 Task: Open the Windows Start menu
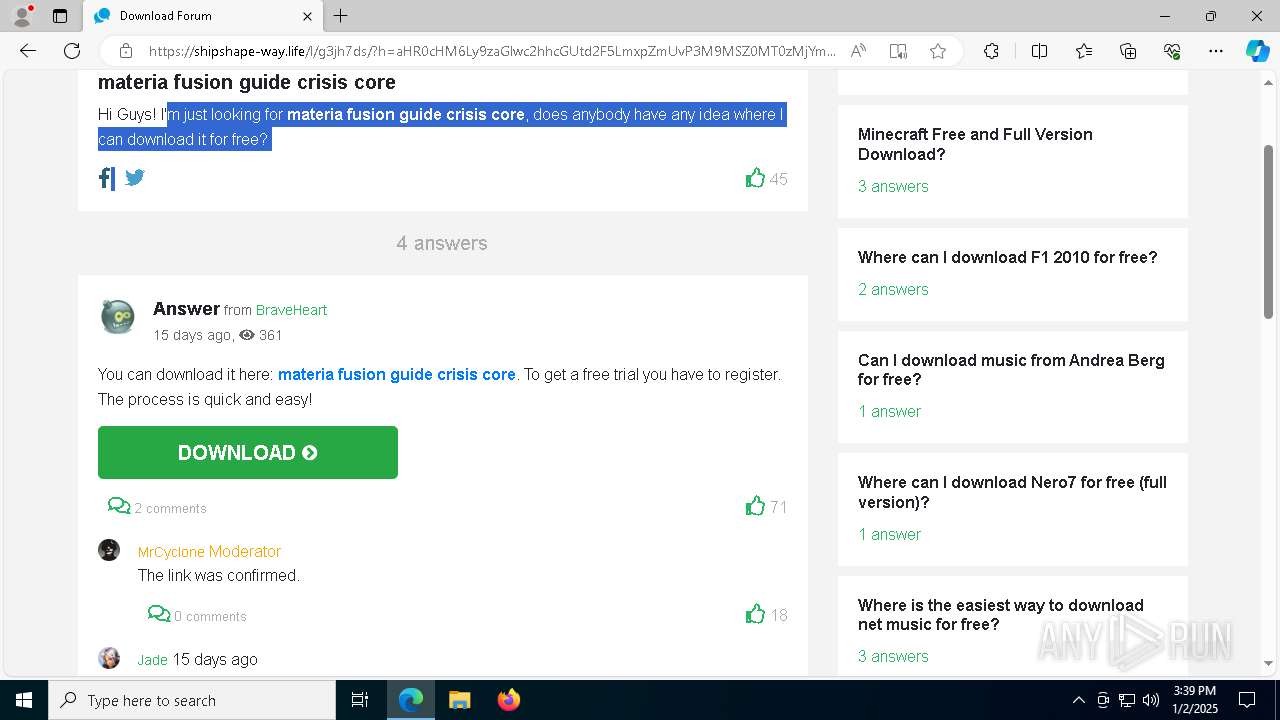click(x=24, y=700)
